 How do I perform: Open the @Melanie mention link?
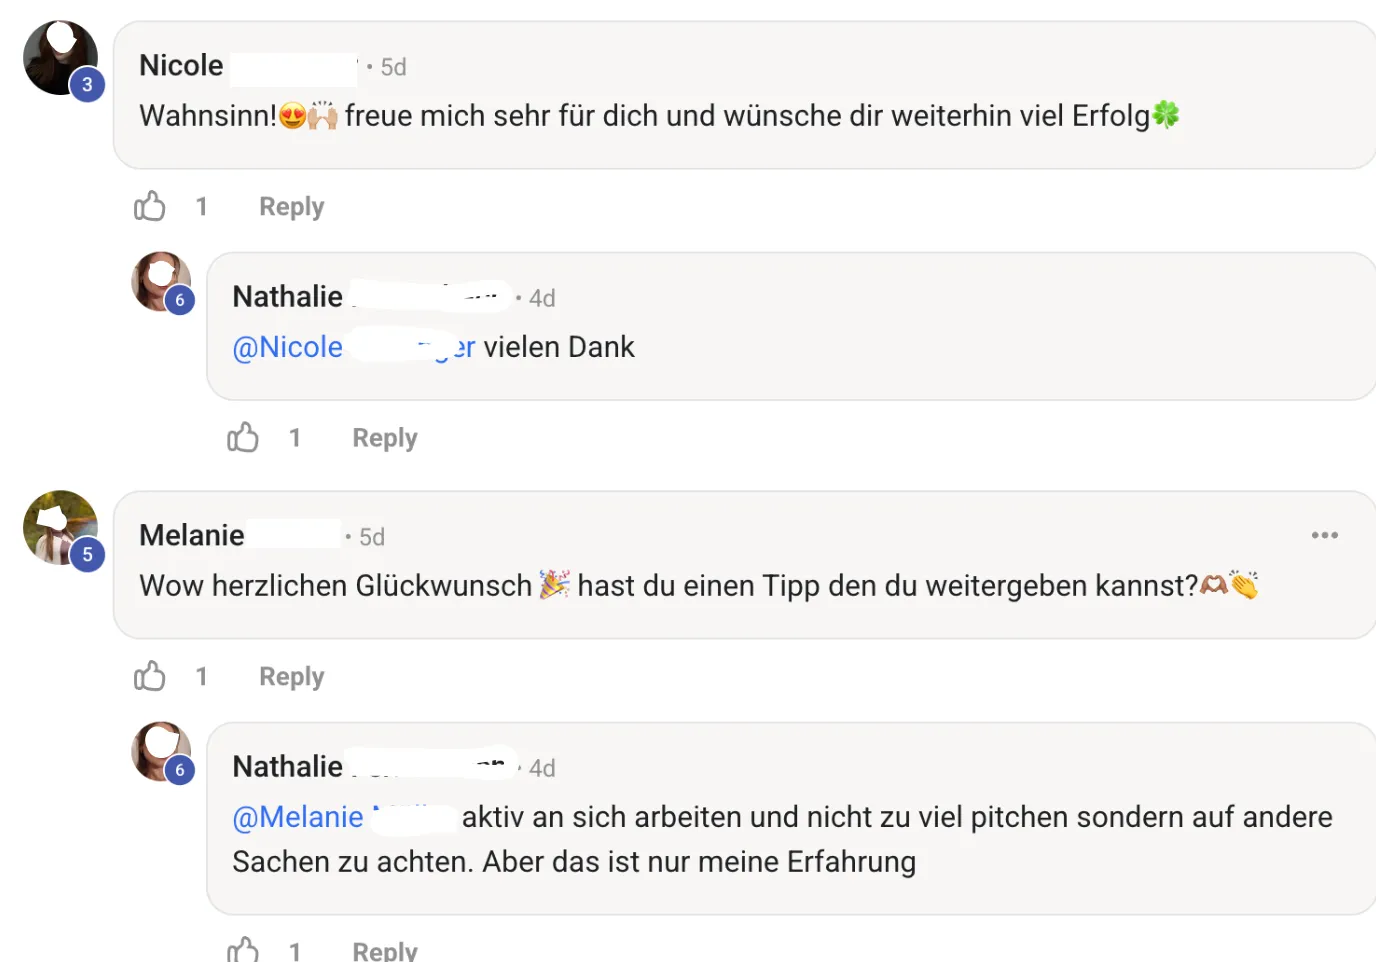tap(296, 817)
